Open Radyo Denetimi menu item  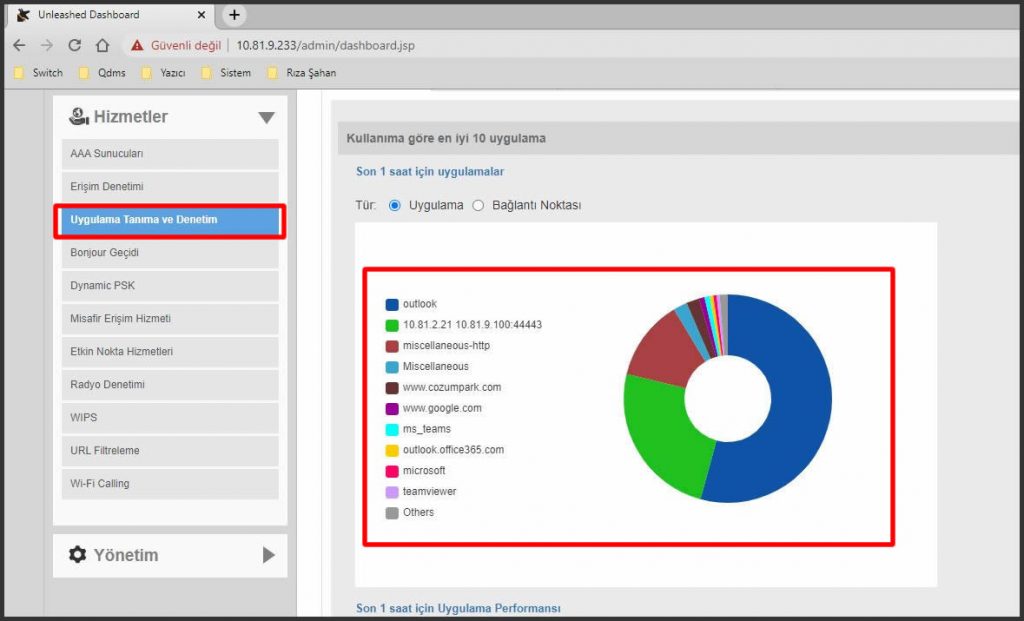pos(170,385)
